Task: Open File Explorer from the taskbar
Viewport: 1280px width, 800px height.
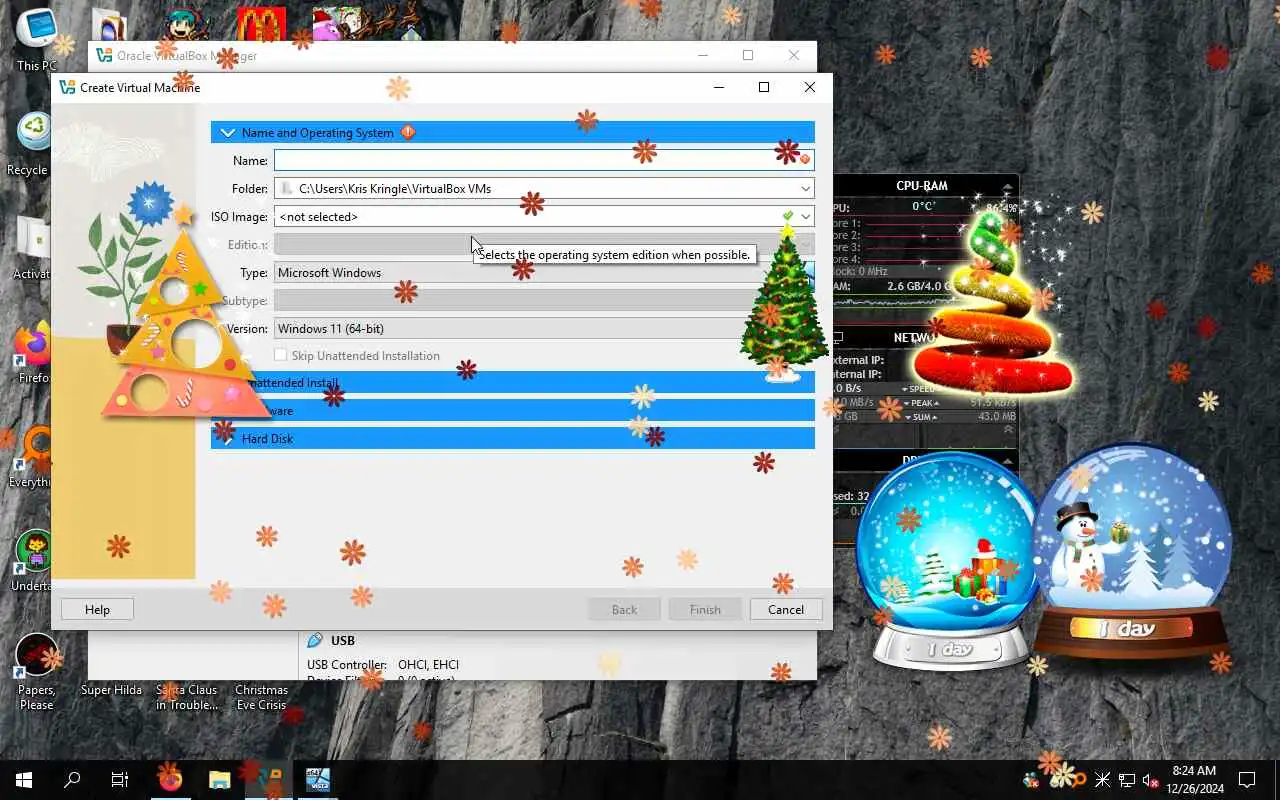Action: click(219, 780)
